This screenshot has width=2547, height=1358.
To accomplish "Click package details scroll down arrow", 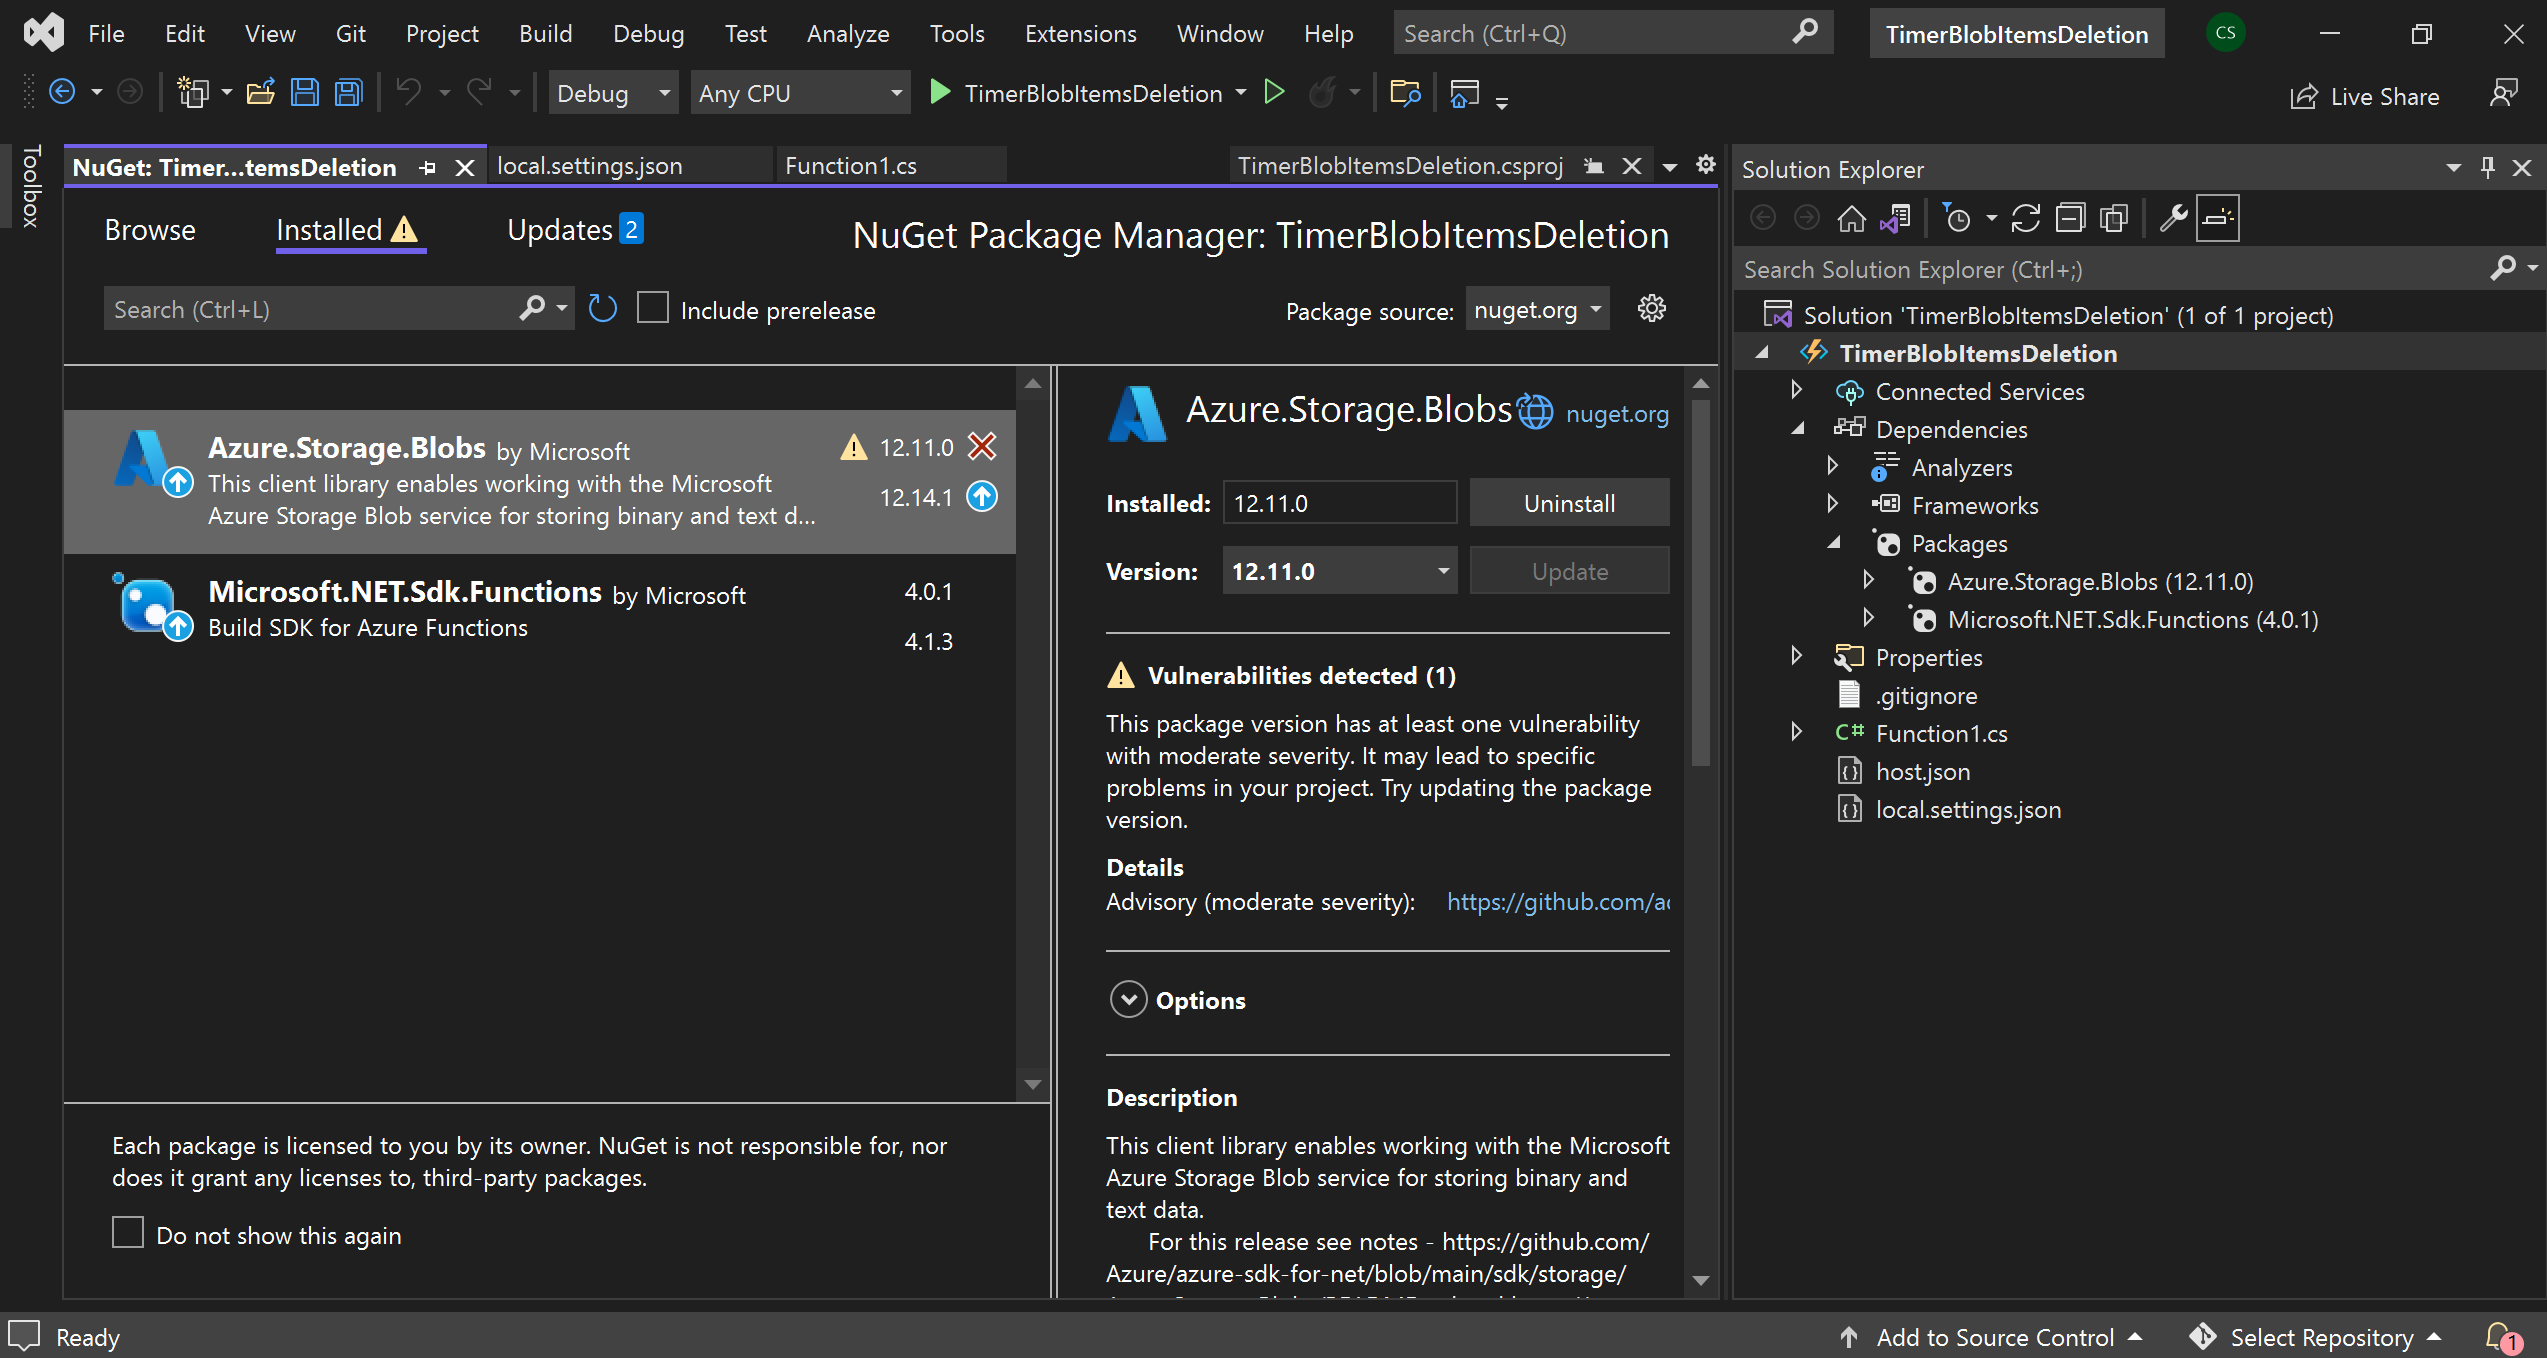I will 1700,1281.
